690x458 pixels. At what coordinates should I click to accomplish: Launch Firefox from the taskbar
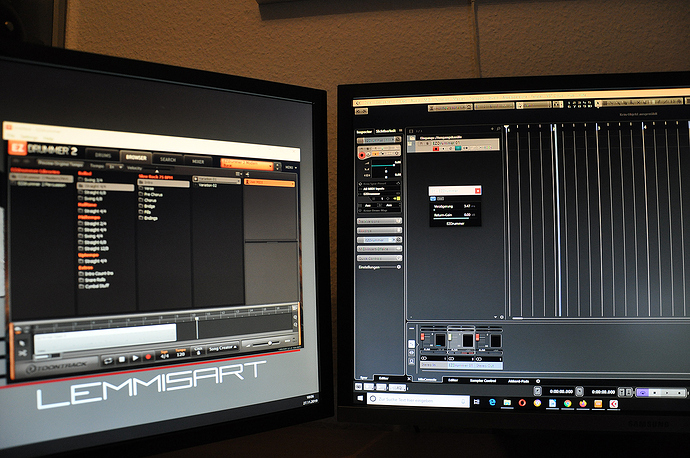pos(583,403)
